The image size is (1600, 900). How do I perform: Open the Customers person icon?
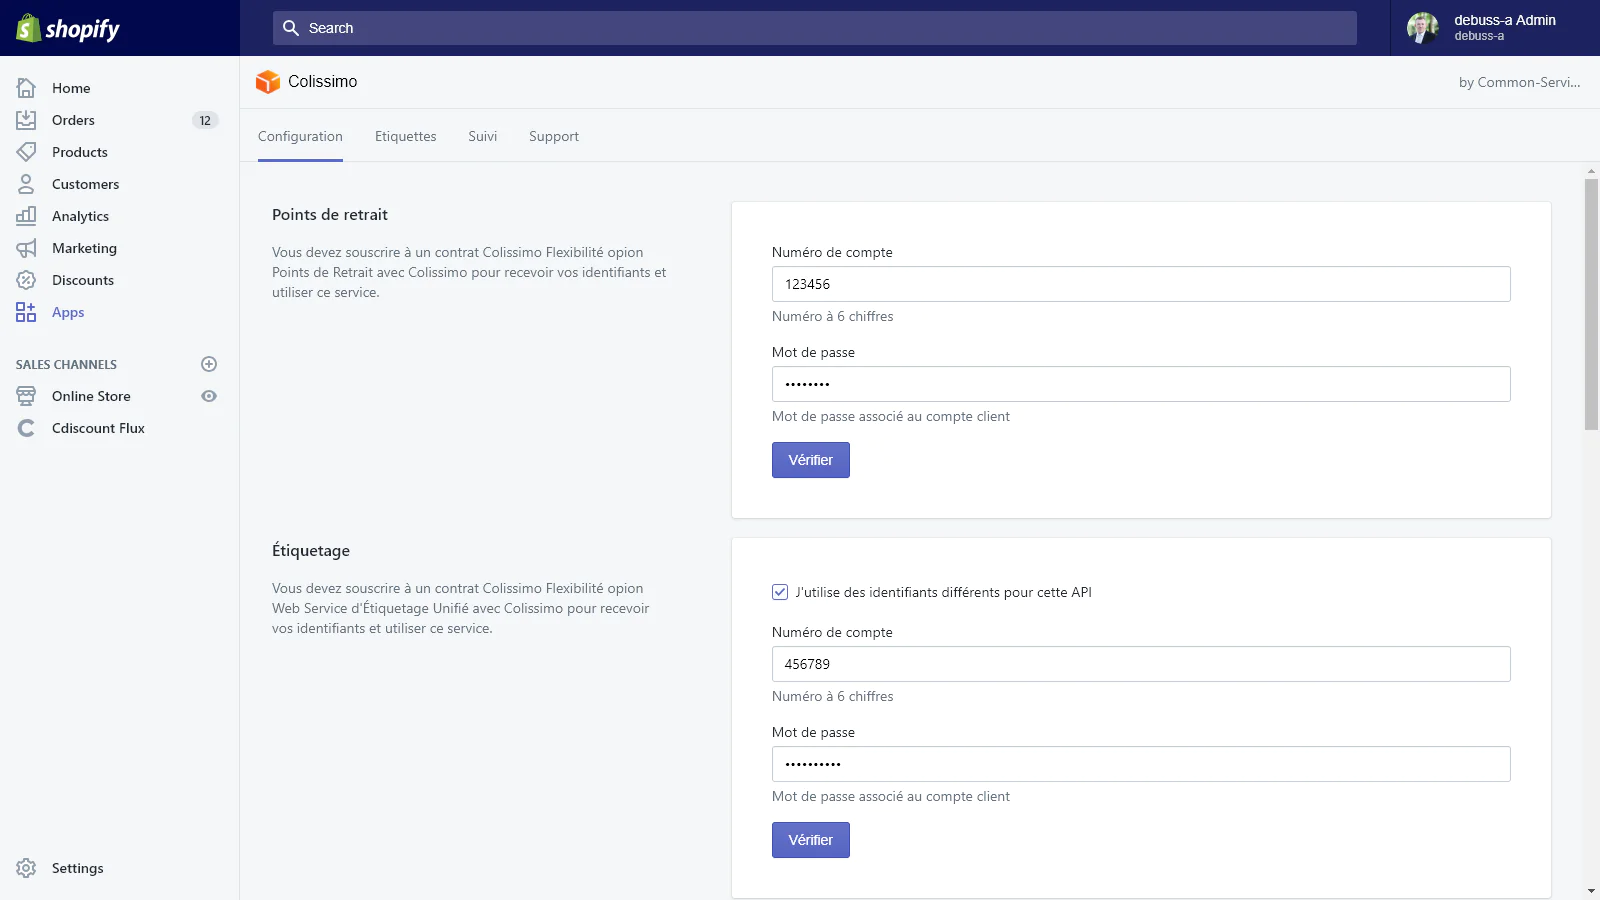26,184
